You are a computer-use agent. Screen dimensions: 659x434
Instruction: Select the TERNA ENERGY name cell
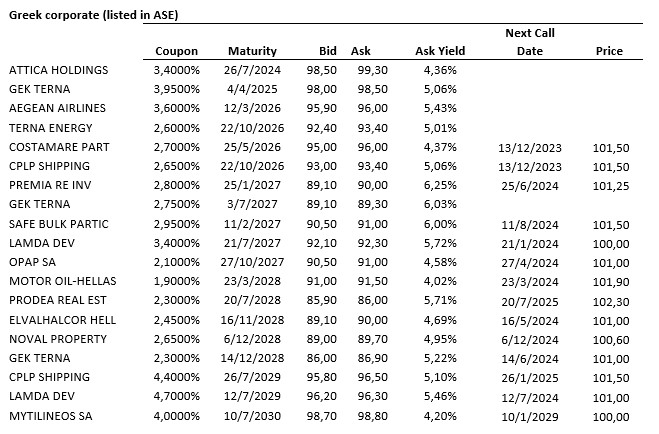(x=50, y=128)
